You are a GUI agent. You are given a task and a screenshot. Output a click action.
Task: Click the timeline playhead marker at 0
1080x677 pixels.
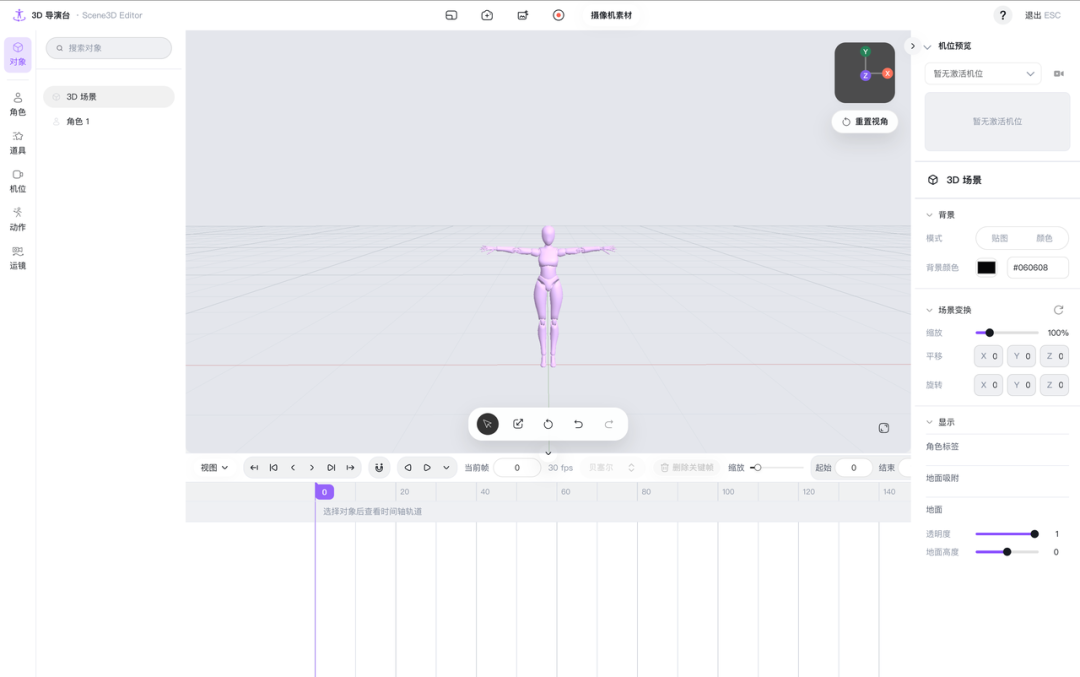[324, 492]
